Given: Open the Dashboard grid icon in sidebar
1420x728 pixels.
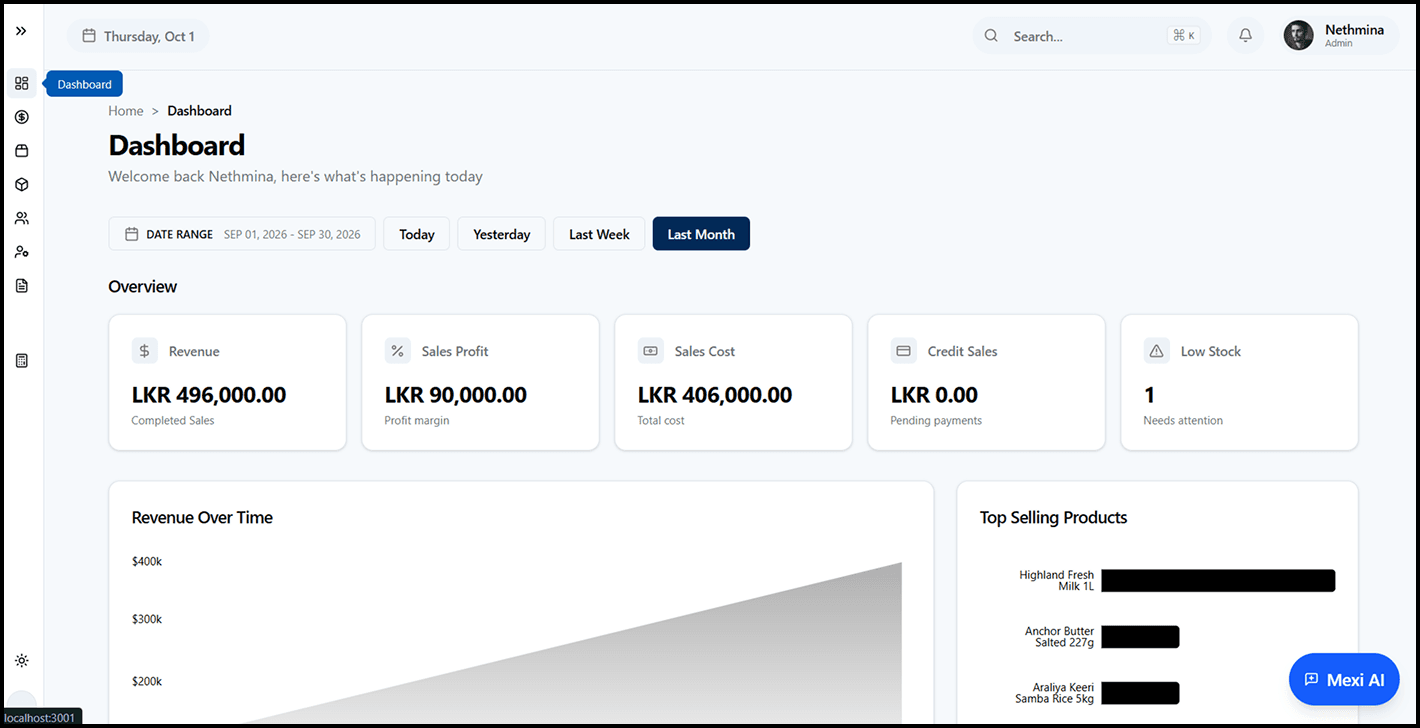Looking at the screenshot, I should (x=22, y=83).
